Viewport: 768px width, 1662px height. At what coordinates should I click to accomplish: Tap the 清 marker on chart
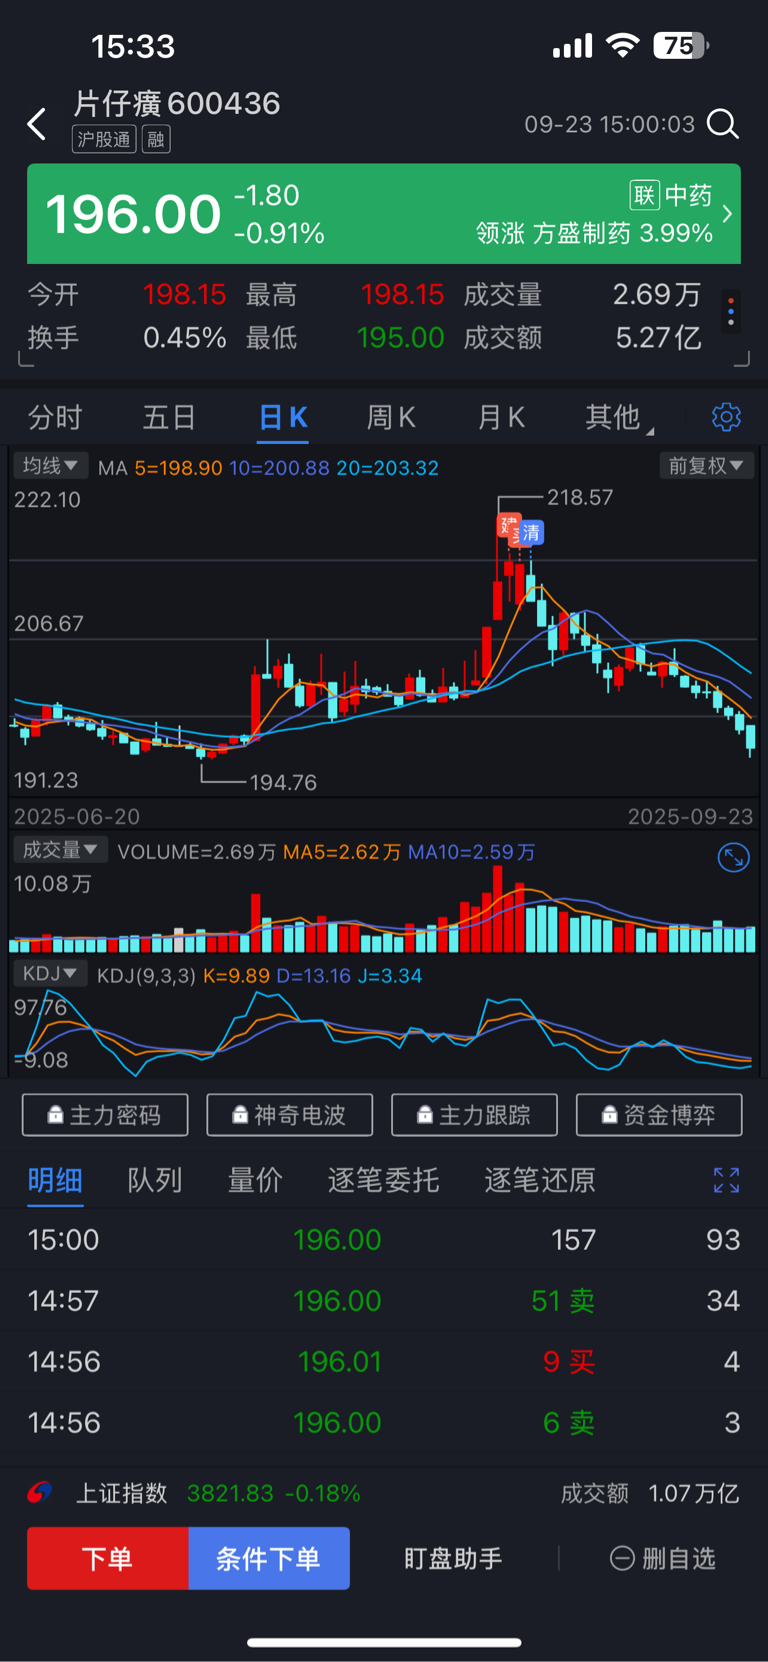pyautogui.click(x=531, y=533)
